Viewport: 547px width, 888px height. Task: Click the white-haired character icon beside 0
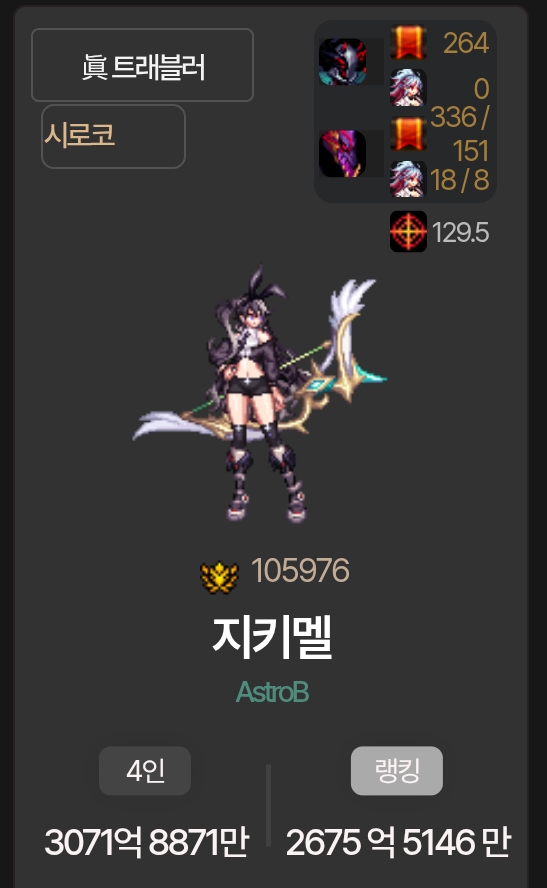[x=408, y=88]
